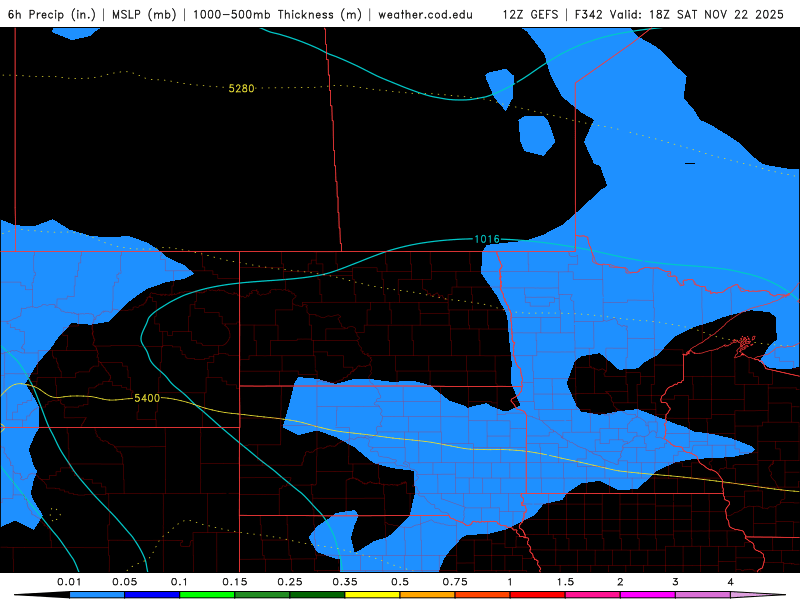
Task: Click the magenta 2–3 colorbar segment
Action: pyautogui.click(x=648, y=595)
